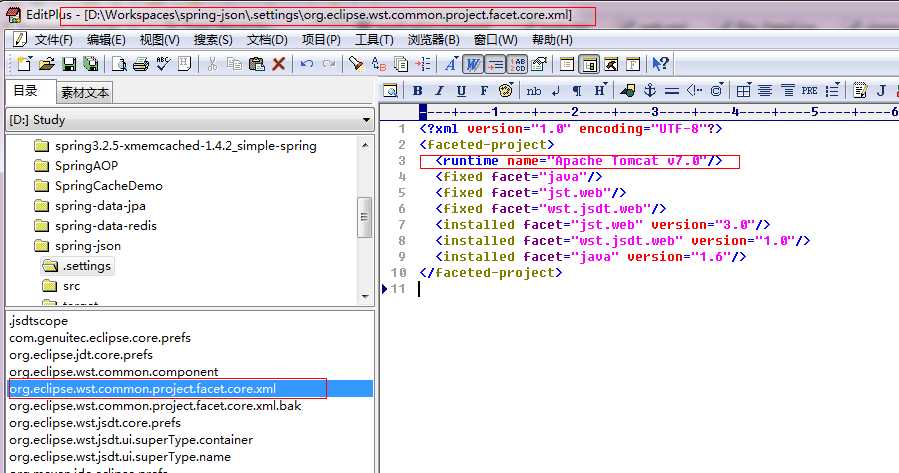
Task: Insert a paragraph tag
Action: 577,90
